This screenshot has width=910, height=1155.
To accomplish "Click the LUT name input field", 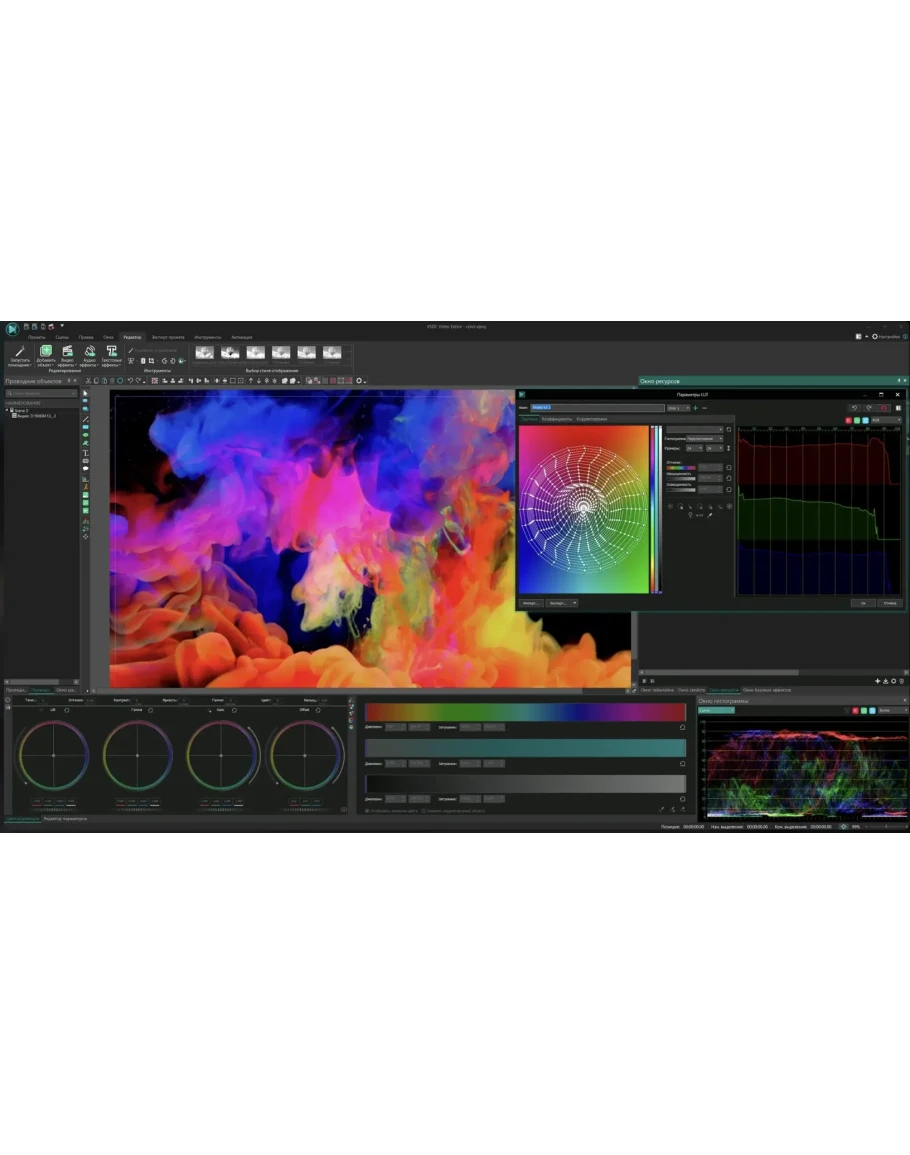I will [597, 408].
